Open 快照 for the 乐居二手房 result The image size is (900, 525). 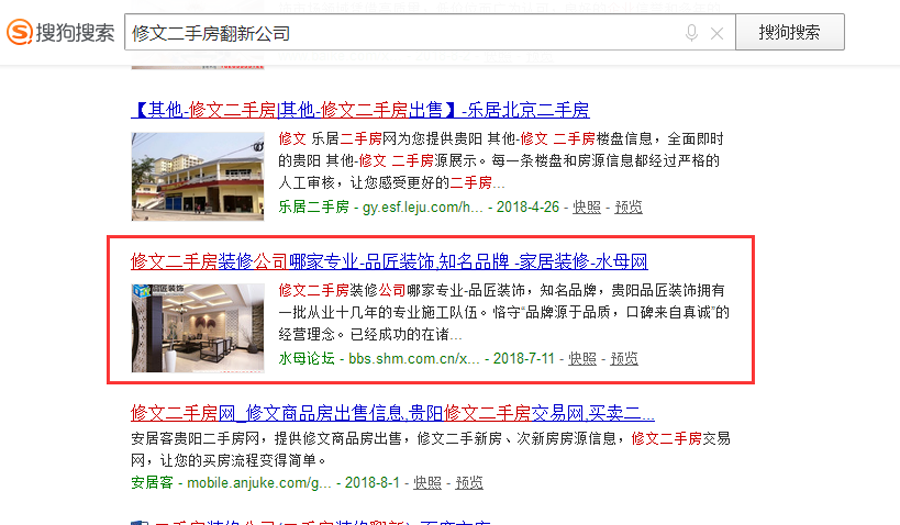(587, 207)
